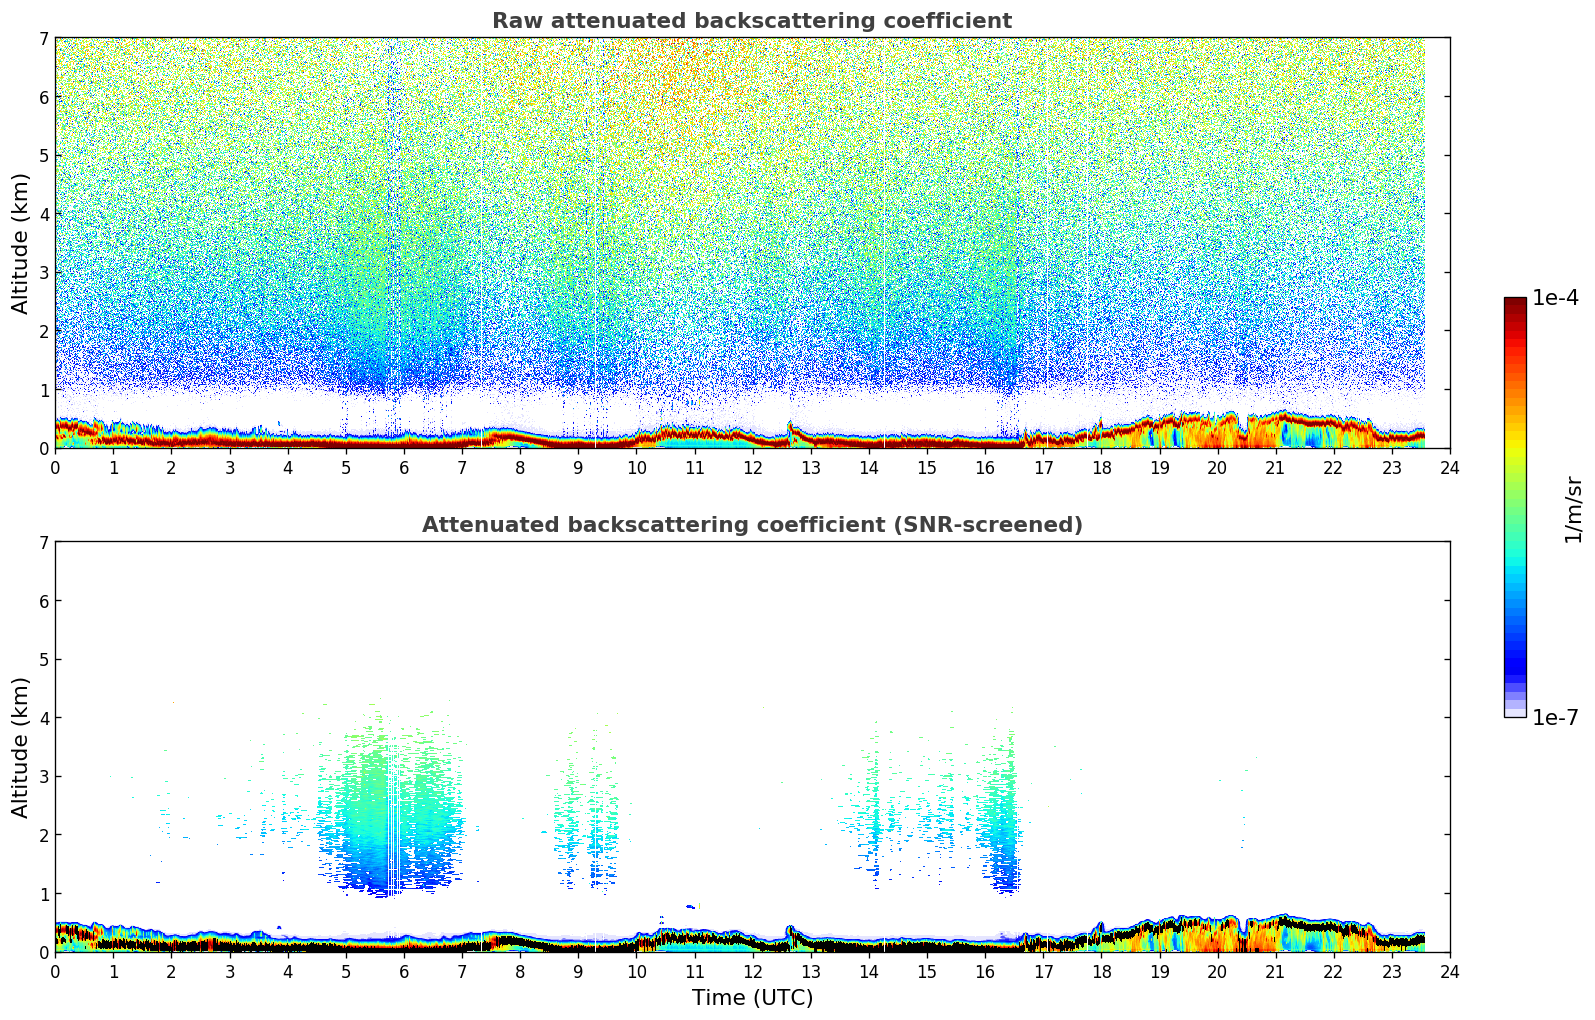
Task: Click altitude tick '3' on the raw plot
Action: 43,272
